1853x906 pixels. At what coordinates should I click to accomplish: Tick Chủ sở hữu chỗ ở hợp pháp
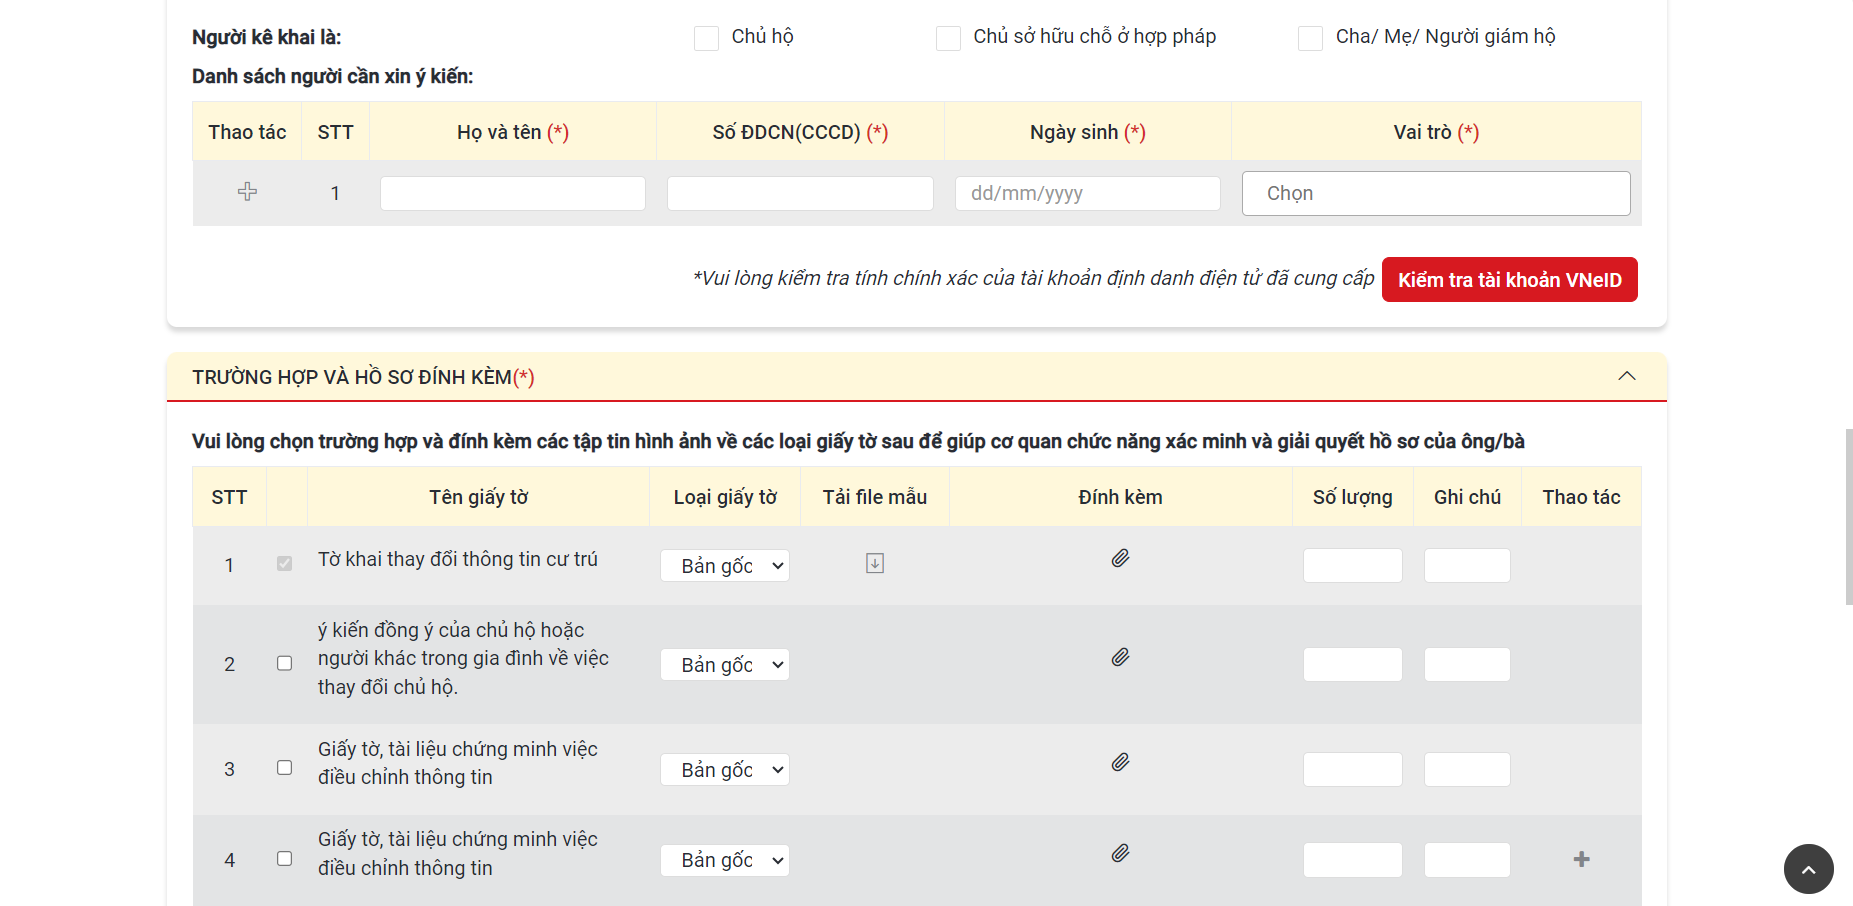pos(948,39)
